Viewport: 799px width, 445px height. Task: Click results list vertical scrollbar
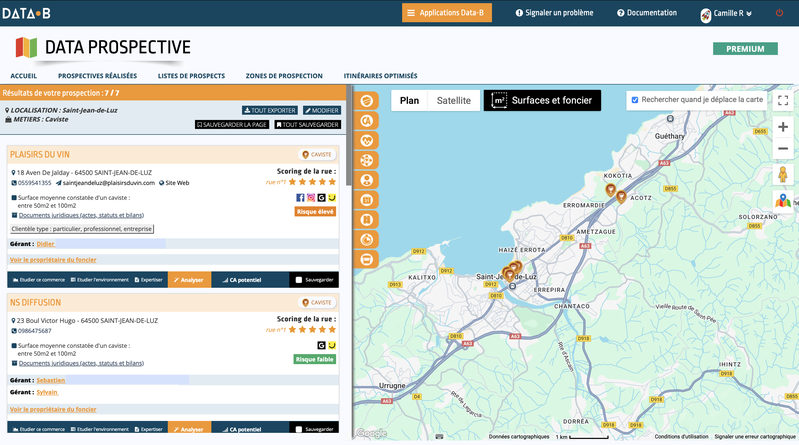(x=349, y=136)
